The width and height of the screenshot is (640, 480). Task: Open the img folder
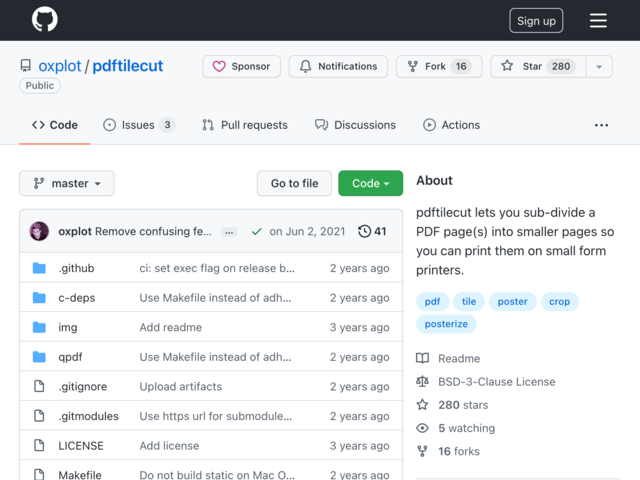point(68,327)
